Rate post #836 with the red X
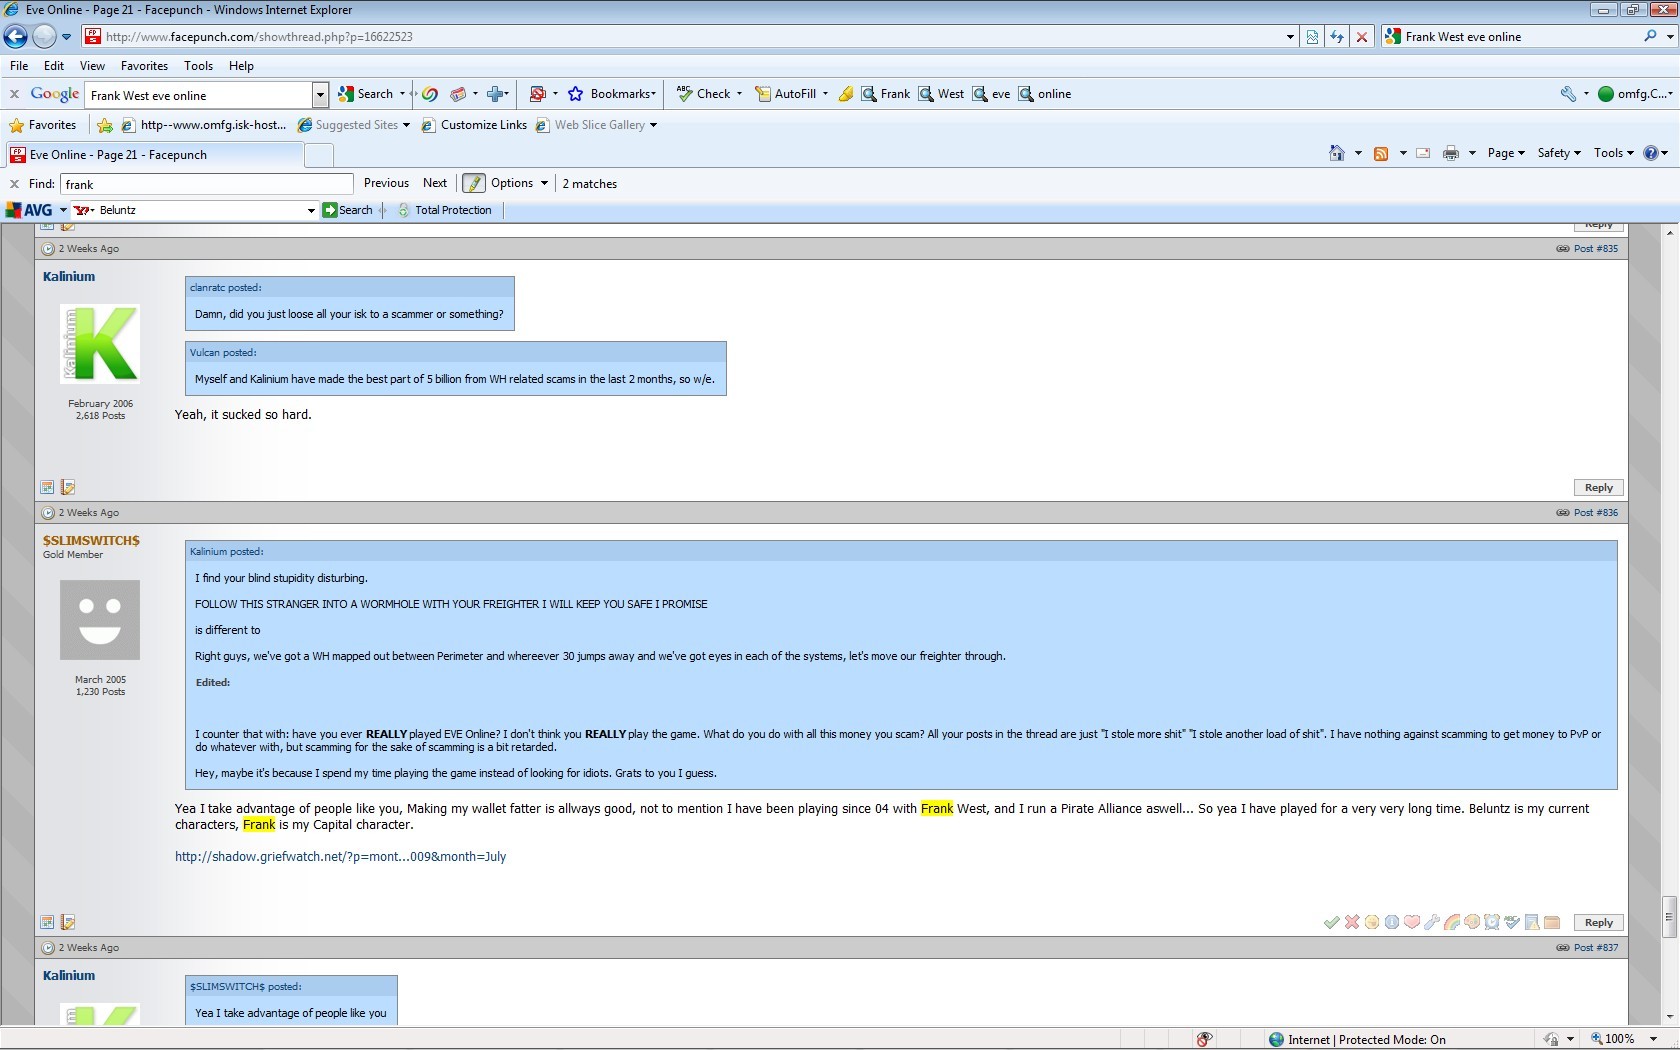This screenshot has width=1680, height=1050. tap(1352, 922)
